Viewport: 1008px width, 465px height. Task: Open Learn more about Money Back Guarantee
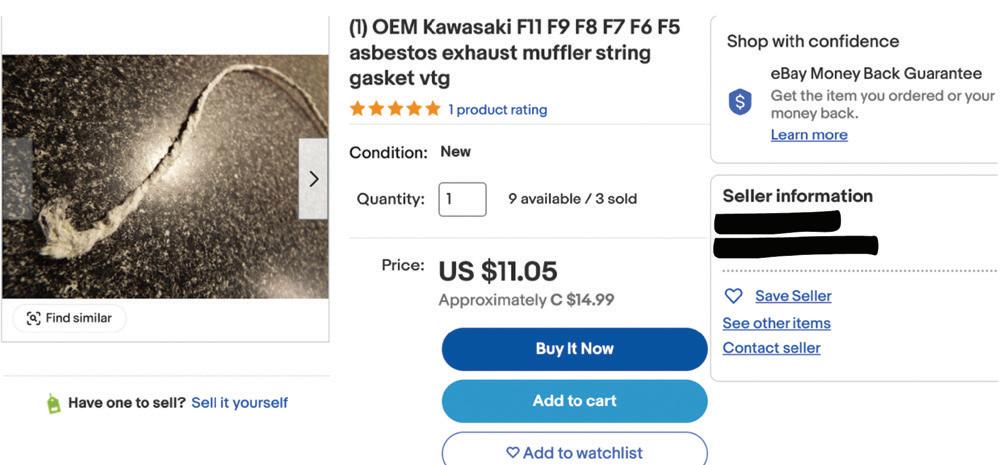click(x=808, y=135)
